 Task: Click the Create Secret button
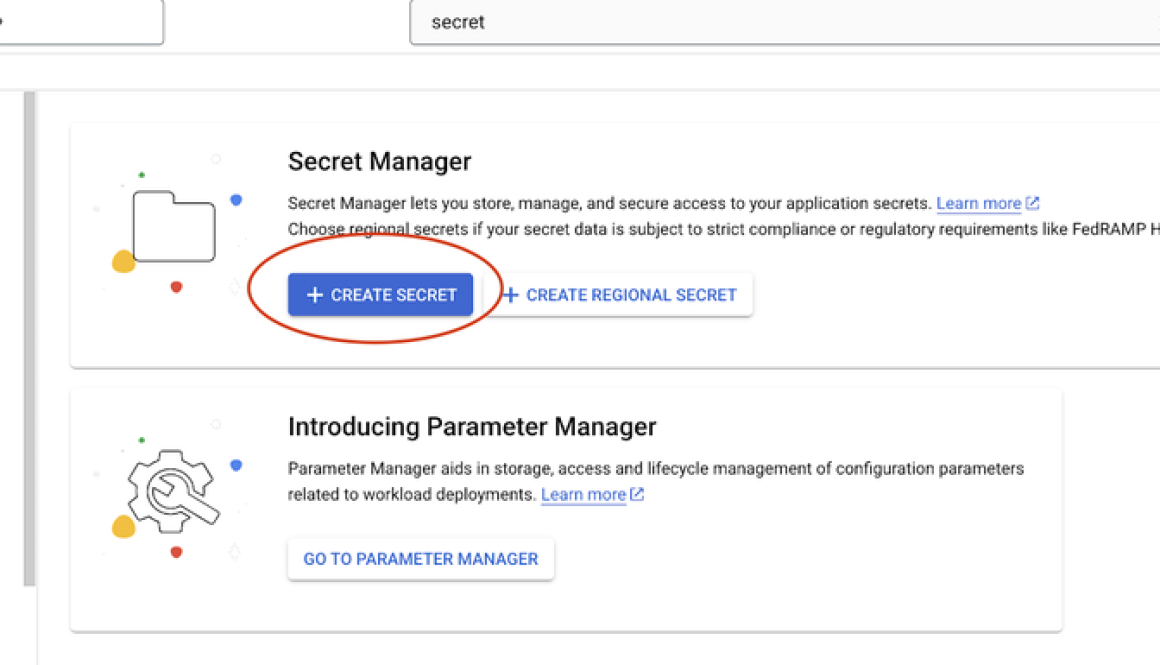click(380, 294)
